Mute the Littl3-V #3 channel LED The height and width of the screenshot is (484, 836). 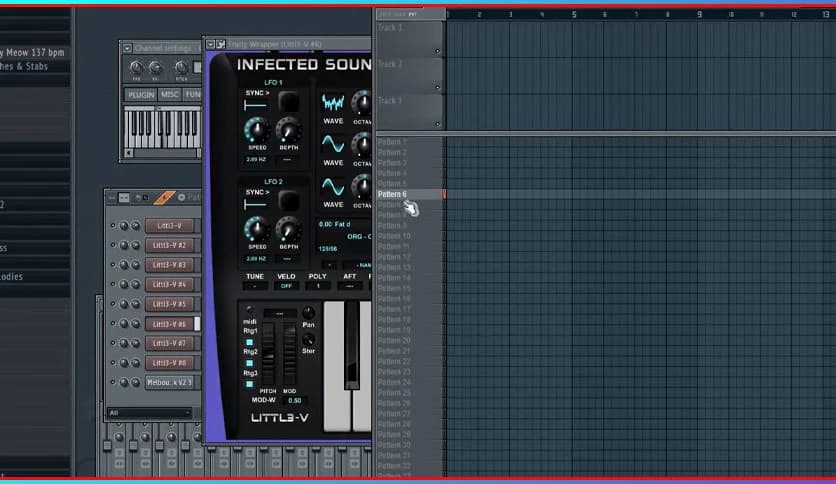point(112,265)
